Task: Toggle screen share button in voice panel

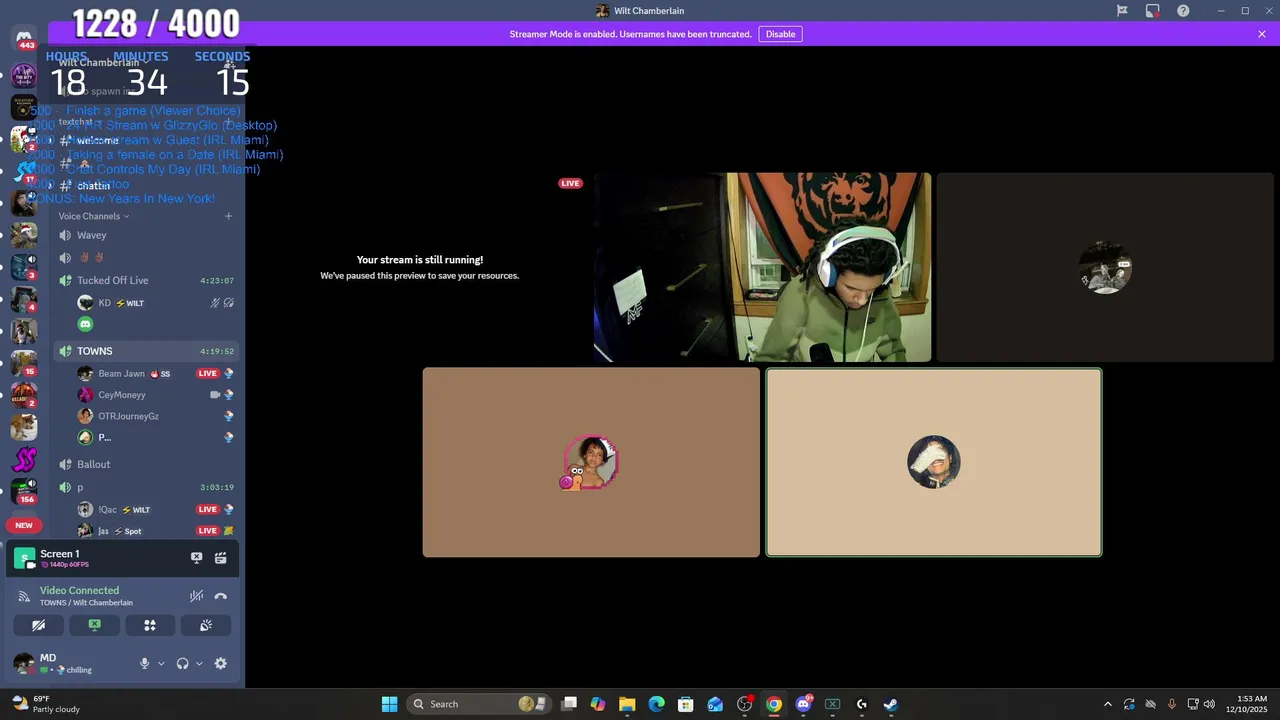Action: (x=94, y=625)
